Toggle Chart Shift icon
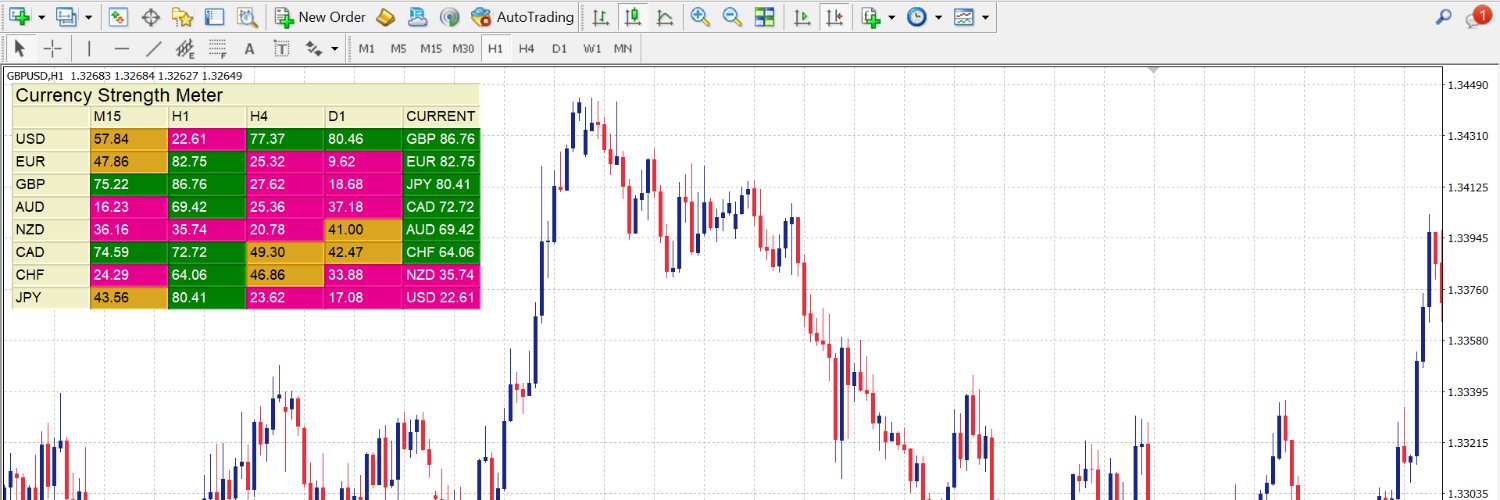The width and height of the screenshot is (1500, 500). (833, 17)
